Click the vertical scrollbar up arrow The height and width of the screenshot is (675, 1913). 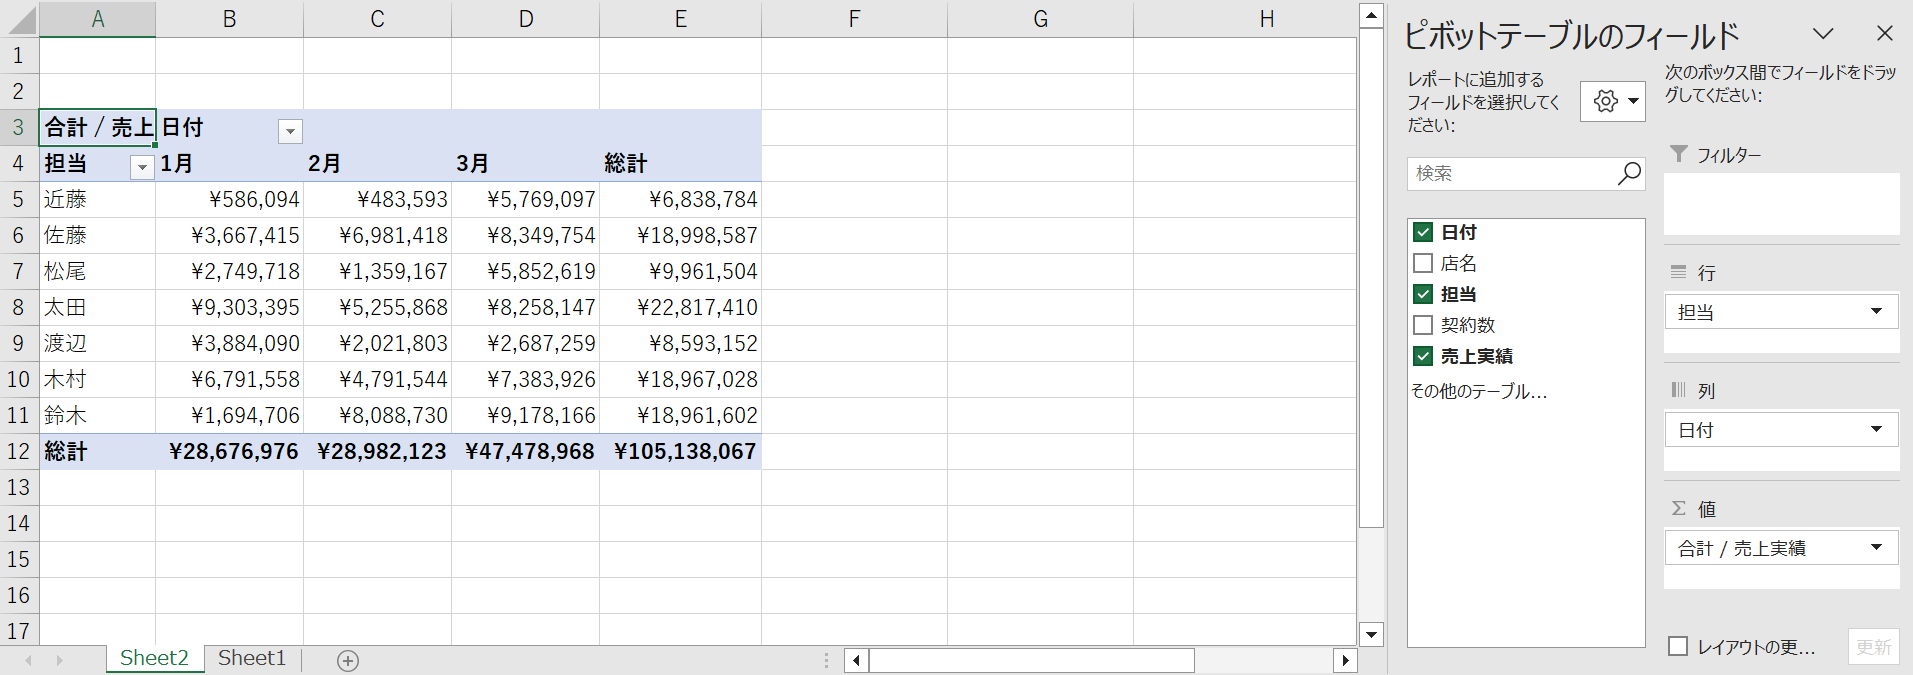(x=1371, y=15)
